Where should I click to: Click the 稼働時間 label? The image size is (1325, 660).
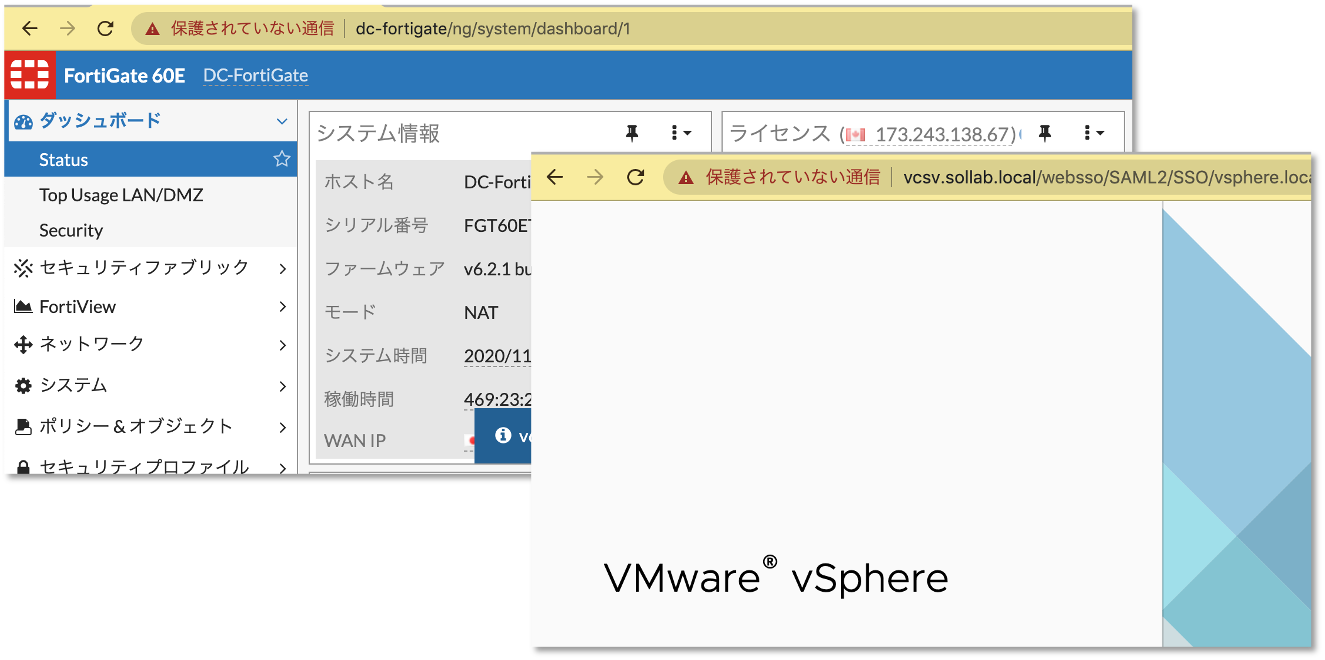tap(359, 399)
